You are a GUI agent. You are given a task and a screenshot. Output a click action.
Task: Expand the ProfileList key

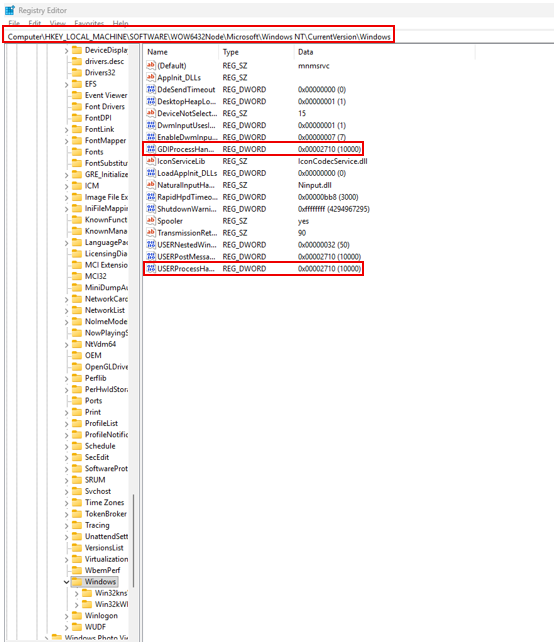(x=66, y=424)
